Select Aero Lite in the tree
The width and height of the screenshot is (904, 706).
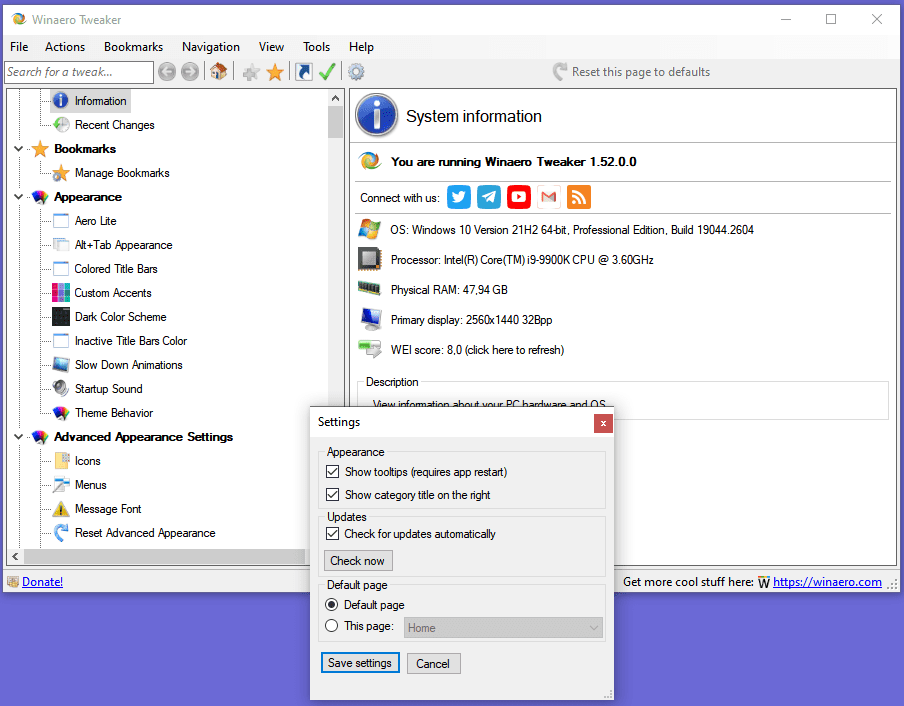[96, 221]
